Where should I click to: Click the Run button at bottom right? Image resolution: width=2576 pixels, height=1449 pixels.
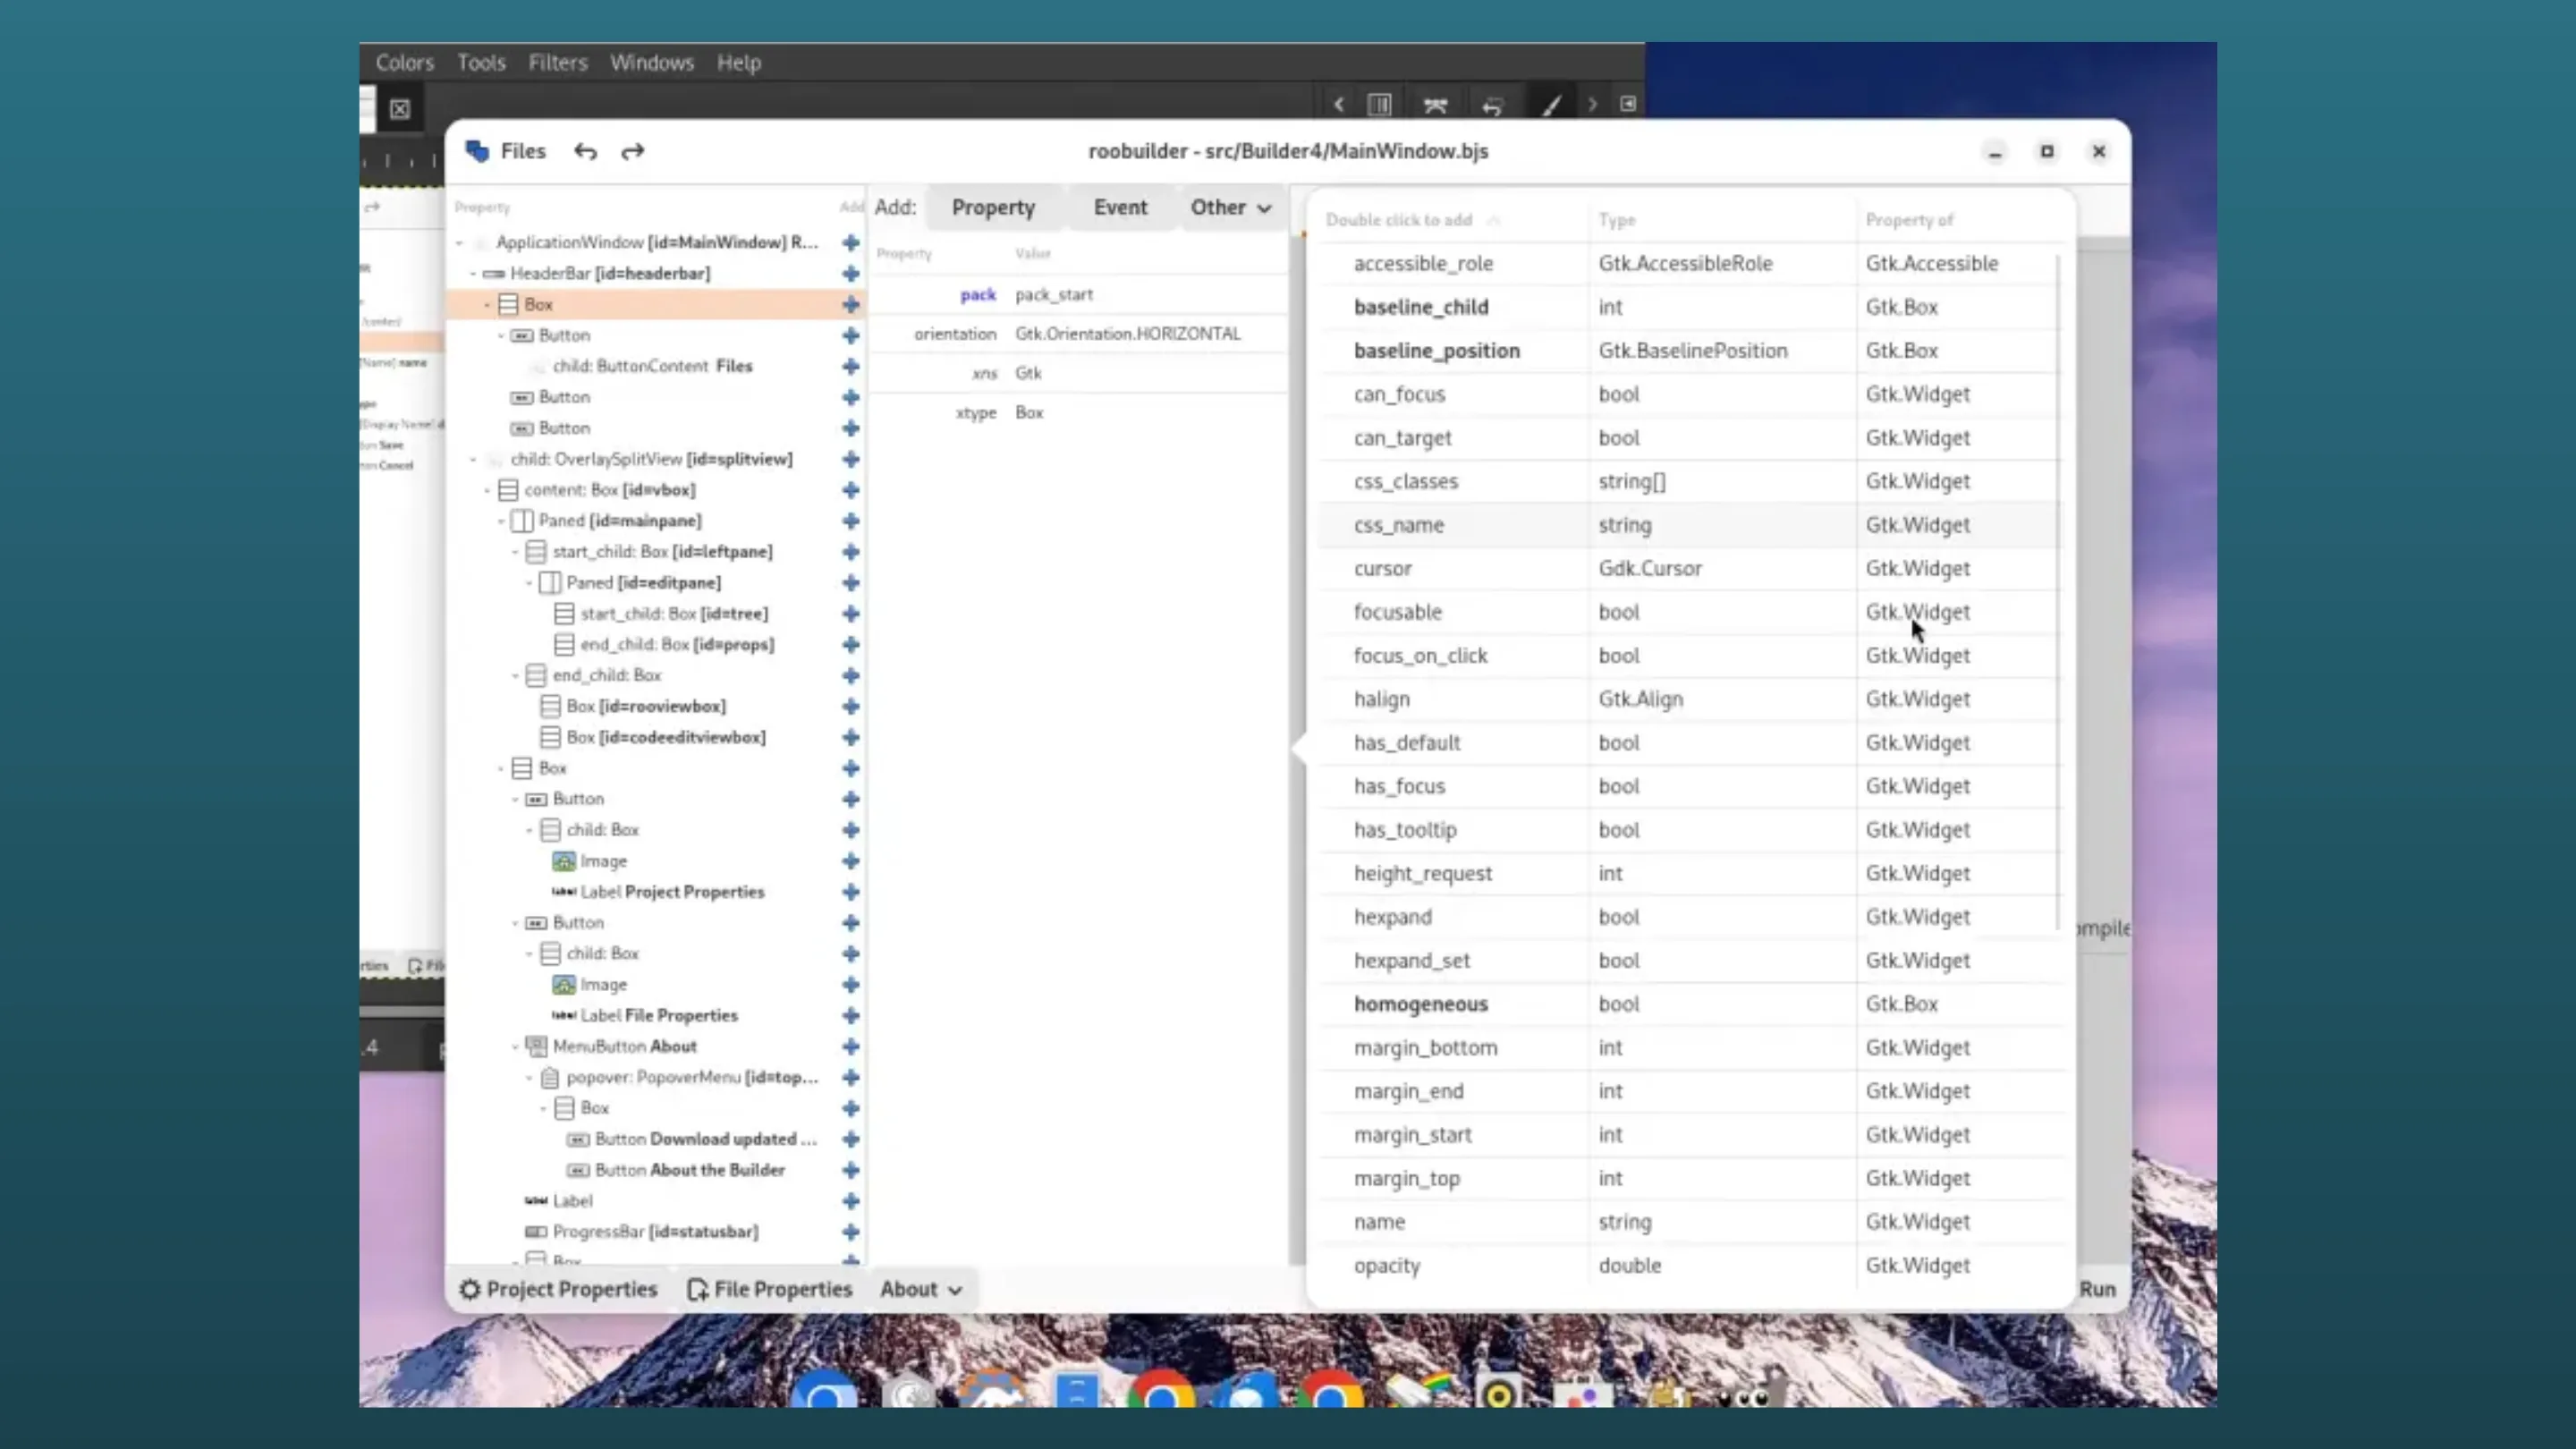click(2097, 1289)
